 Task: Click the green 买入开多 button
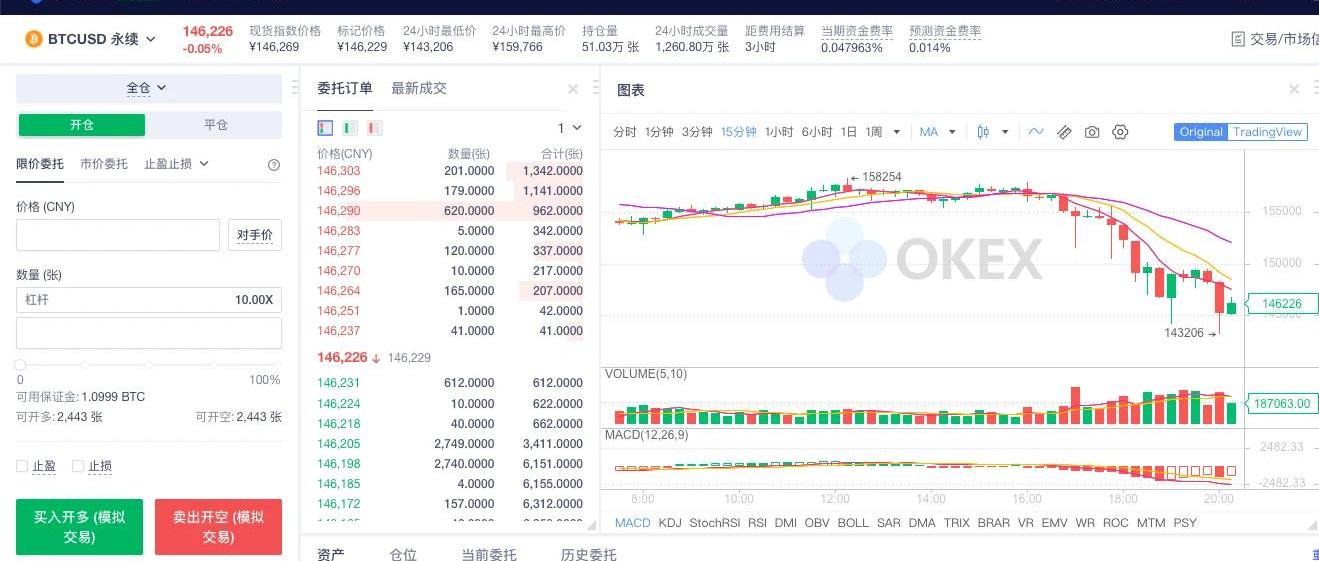pos(79,527)
